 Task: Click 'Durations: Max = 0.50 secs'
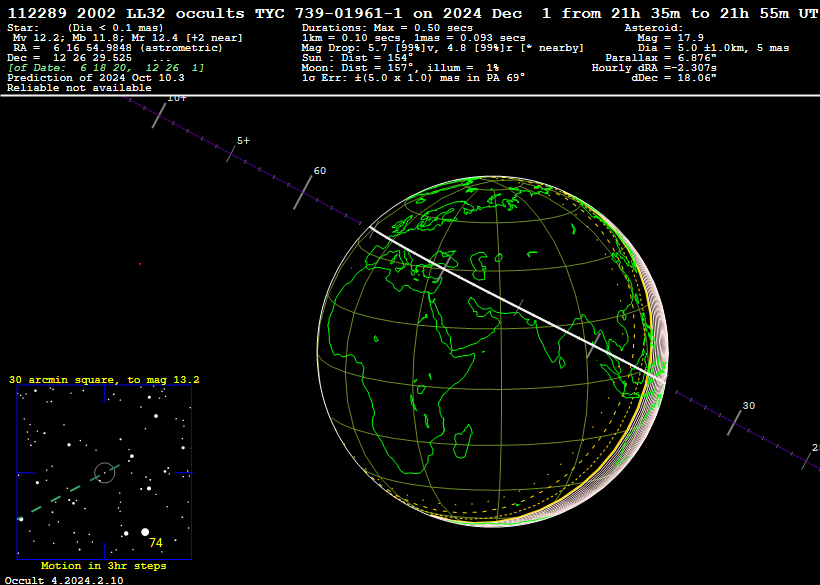[387, 28]
